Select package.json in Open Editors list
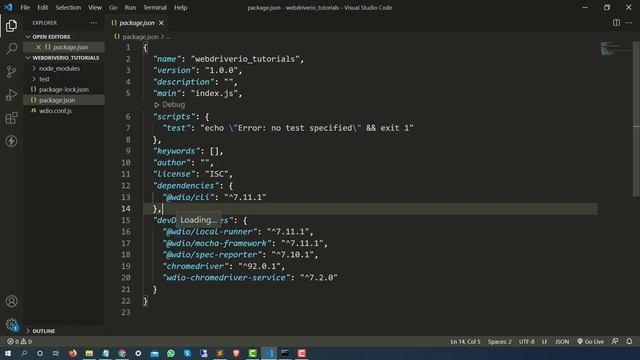 click(71, 47)
